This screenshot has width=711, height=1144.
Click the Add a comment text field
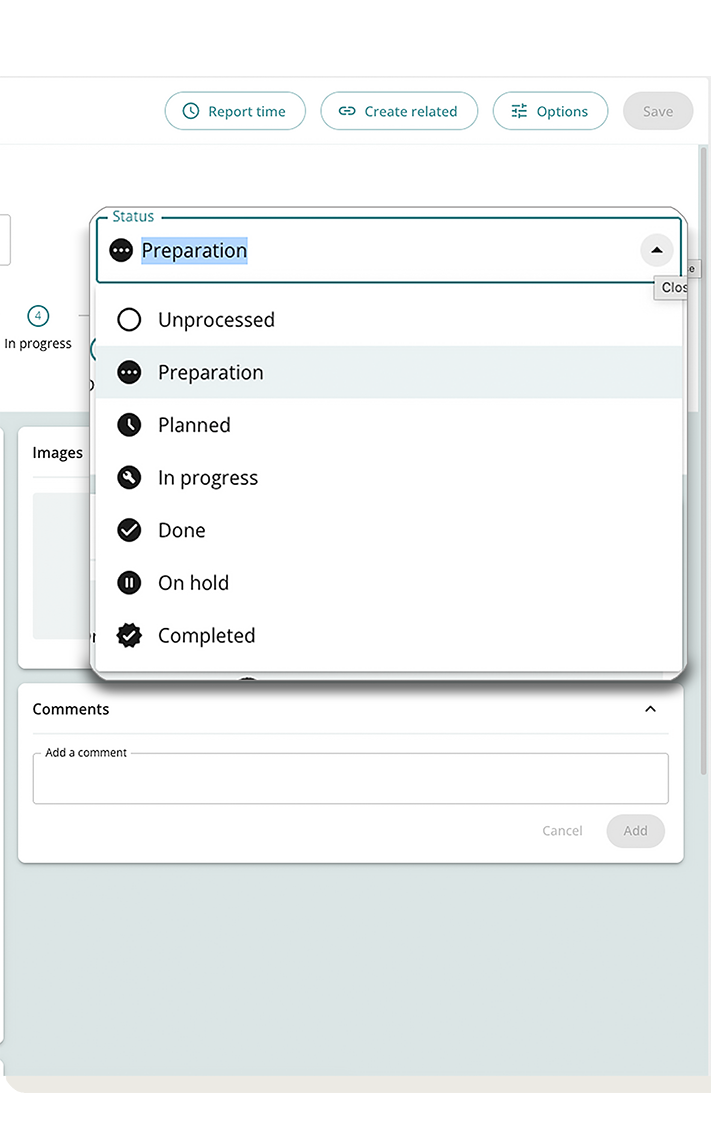coord(350,779)
